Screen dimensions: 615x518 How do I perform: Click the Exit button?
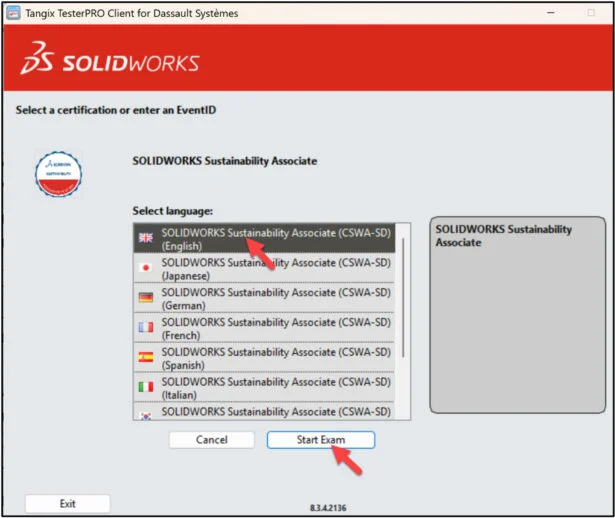point(67,503)
